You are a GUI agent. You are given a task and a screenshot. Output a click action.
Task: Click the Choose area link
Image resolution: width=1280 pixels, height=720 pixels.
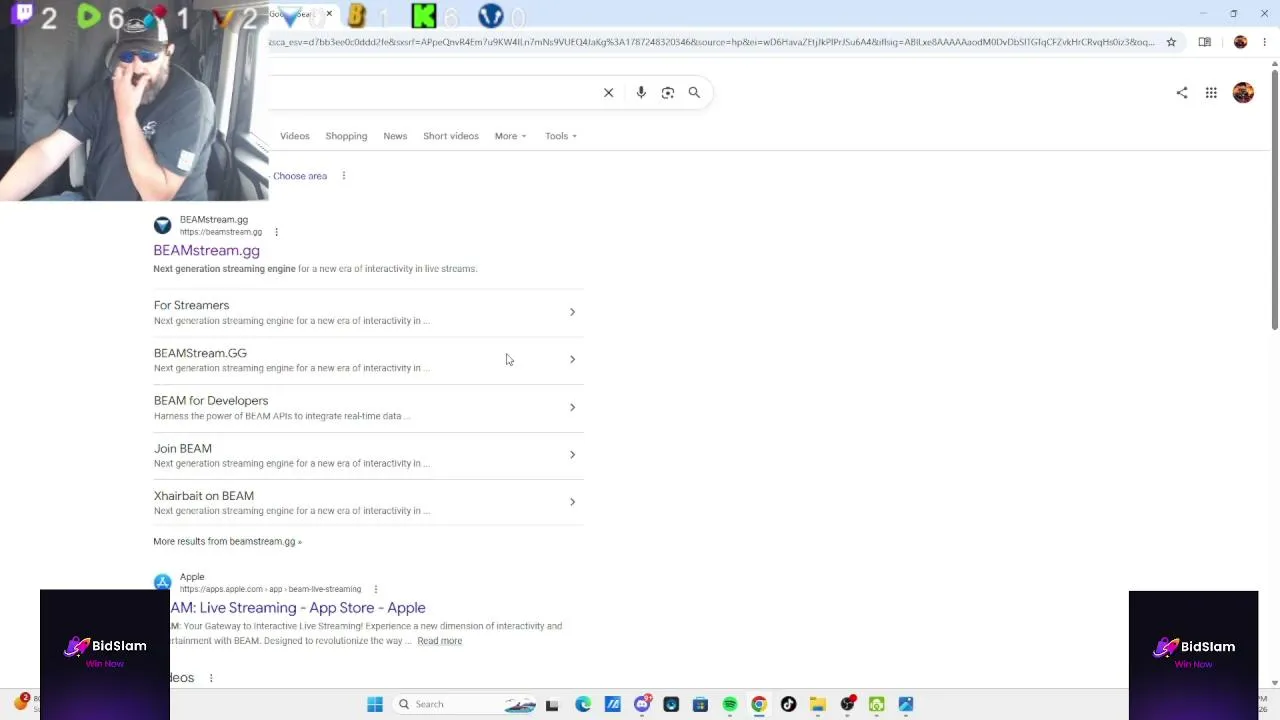coord(300,176)
